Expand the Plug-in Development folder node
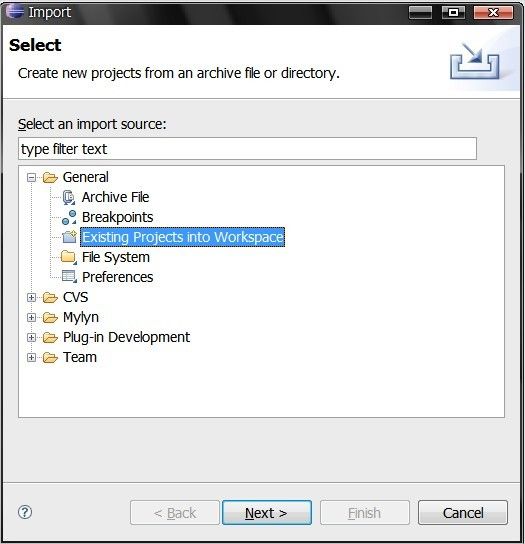 click(x=31, y=337)
